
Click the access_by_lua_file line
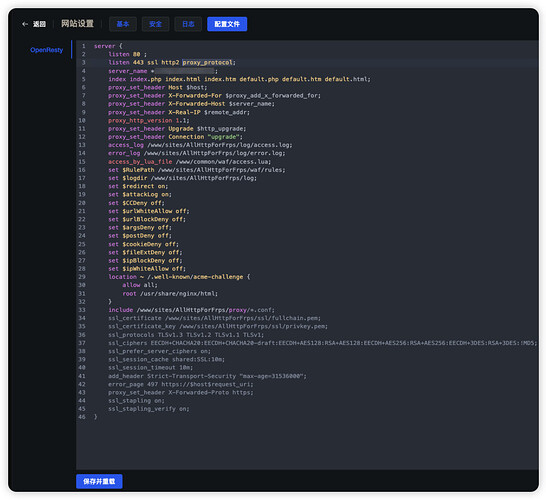click(x=189, y=162)
